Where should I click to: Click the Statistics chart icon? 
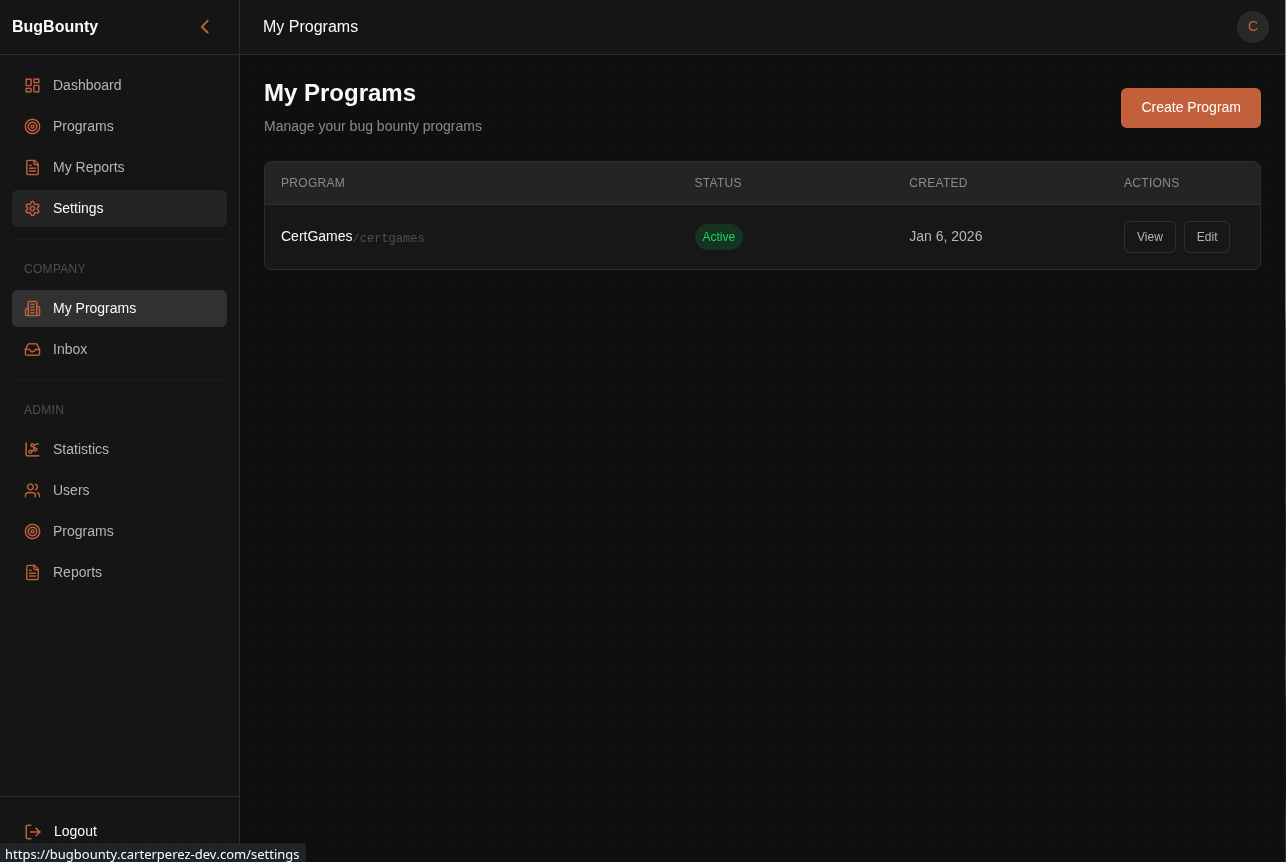point(32,450)
